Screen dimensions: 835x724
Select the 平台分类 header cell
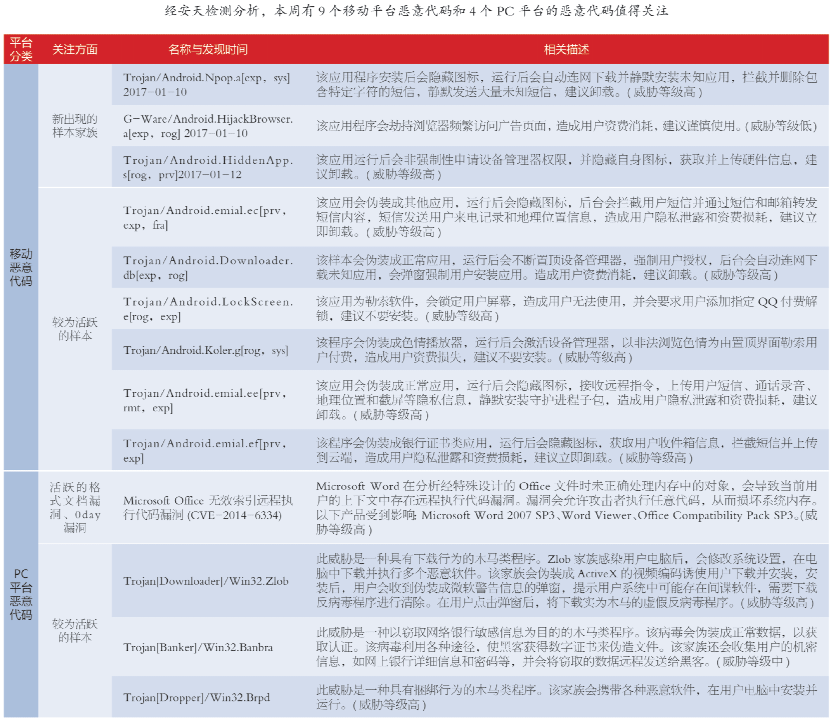[21, 49]
